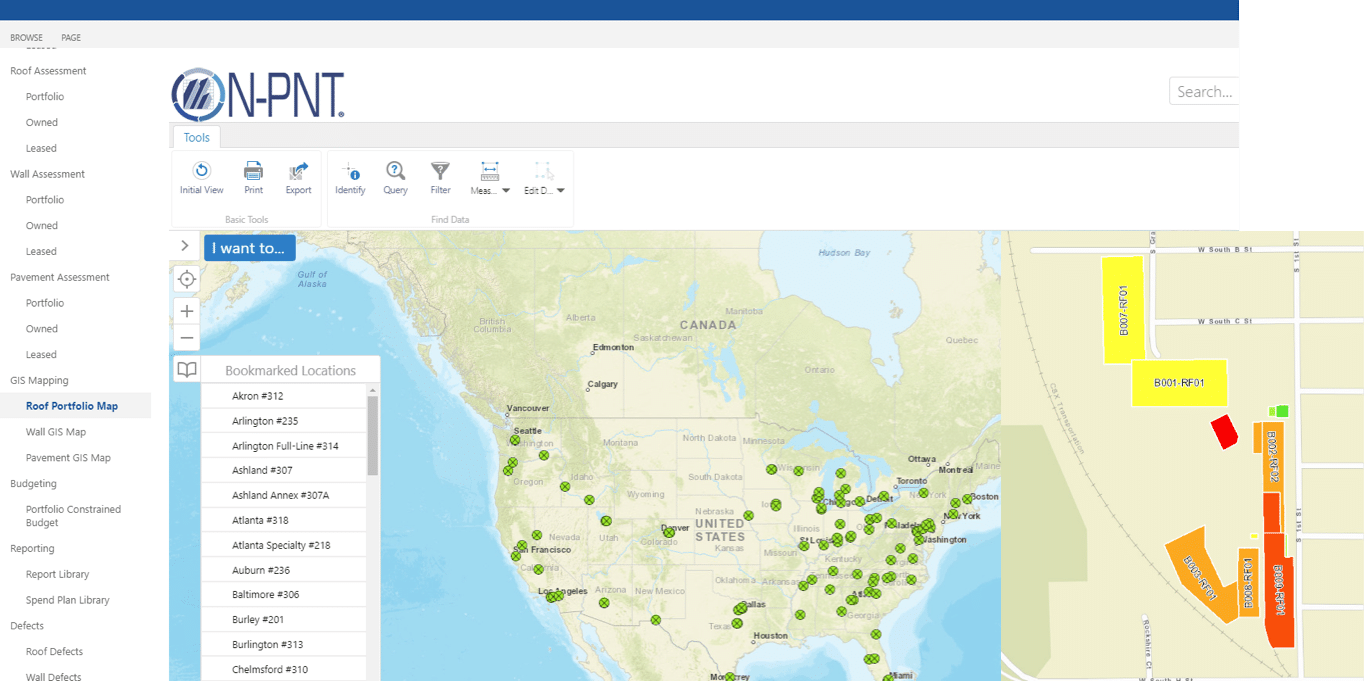1364x681 pixels.
Task: Open the BROWSE ribbon tab
Action: [x=26, y=38]
